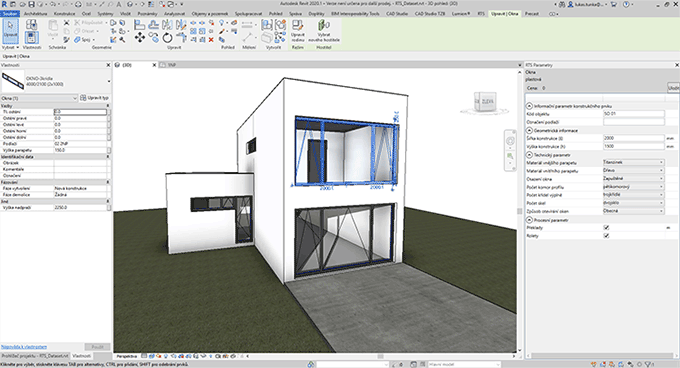
Task: Toggle the Překlady checkbox
Action: (606, 228)
